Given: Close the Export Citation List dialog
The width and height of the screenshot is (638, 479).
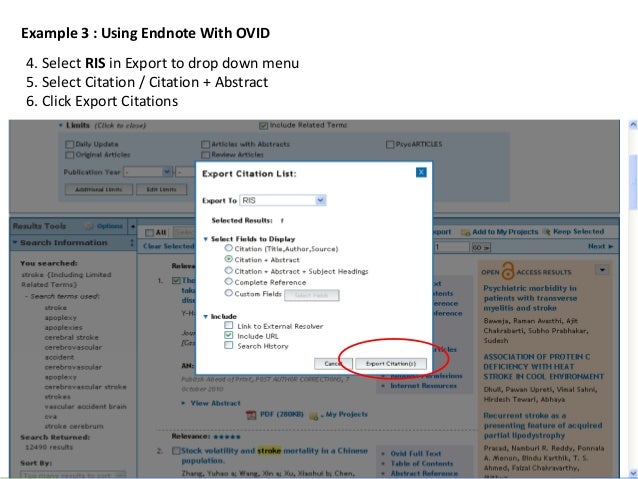Looking at the screenshot, I should [x=421, y=173].
